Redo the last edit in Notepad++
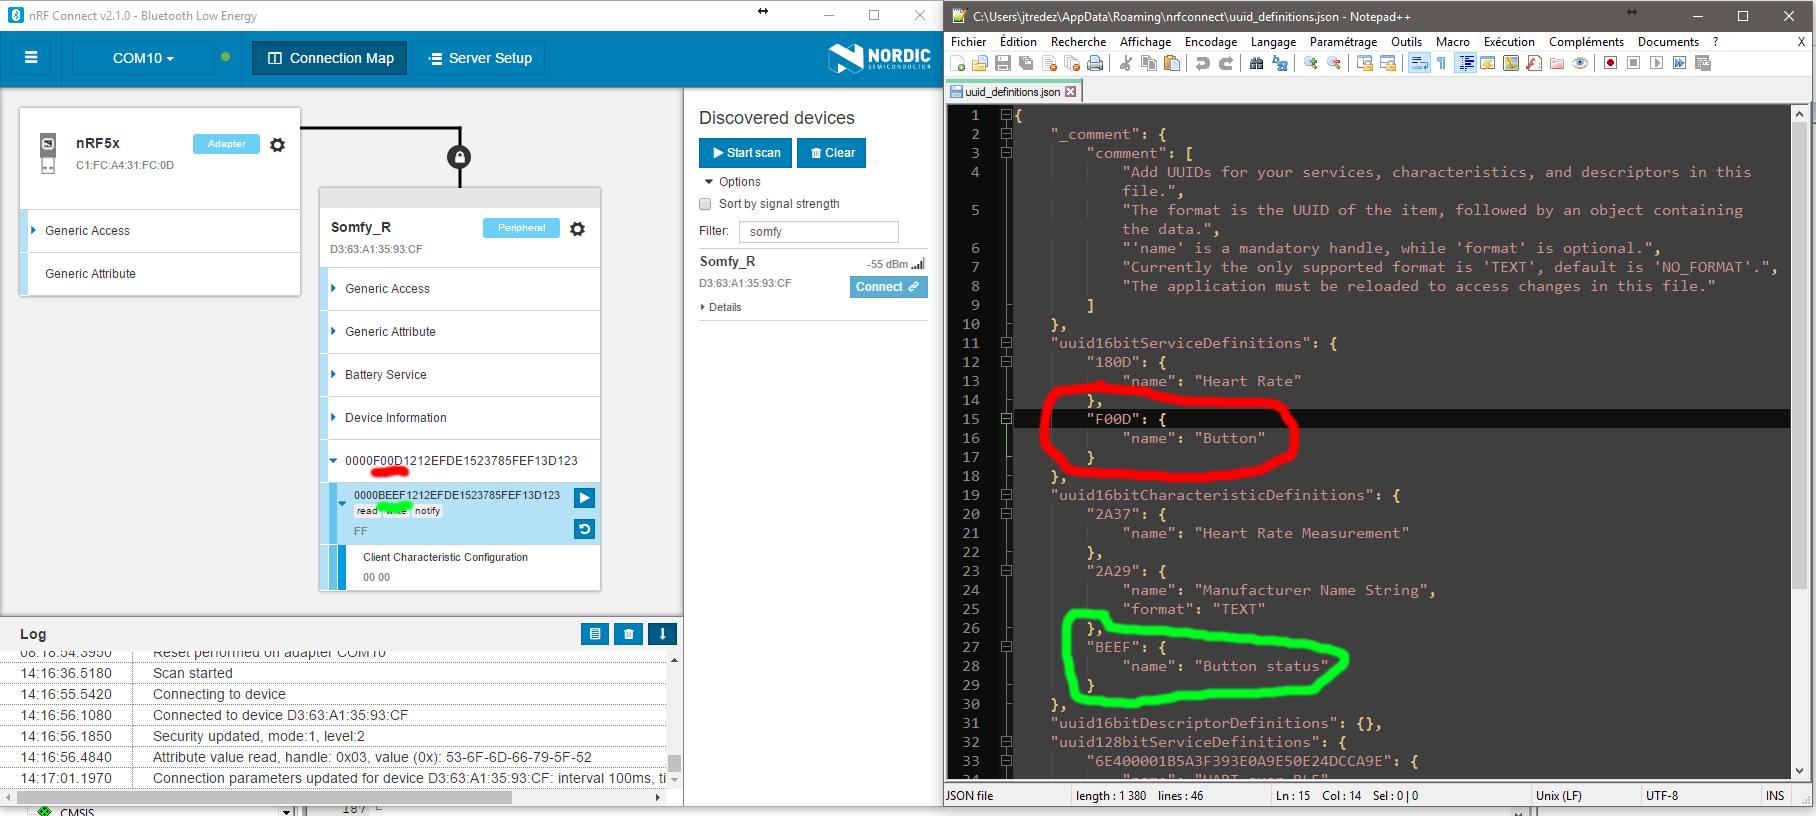The image size is (1816, 816). coord(1226,63)
